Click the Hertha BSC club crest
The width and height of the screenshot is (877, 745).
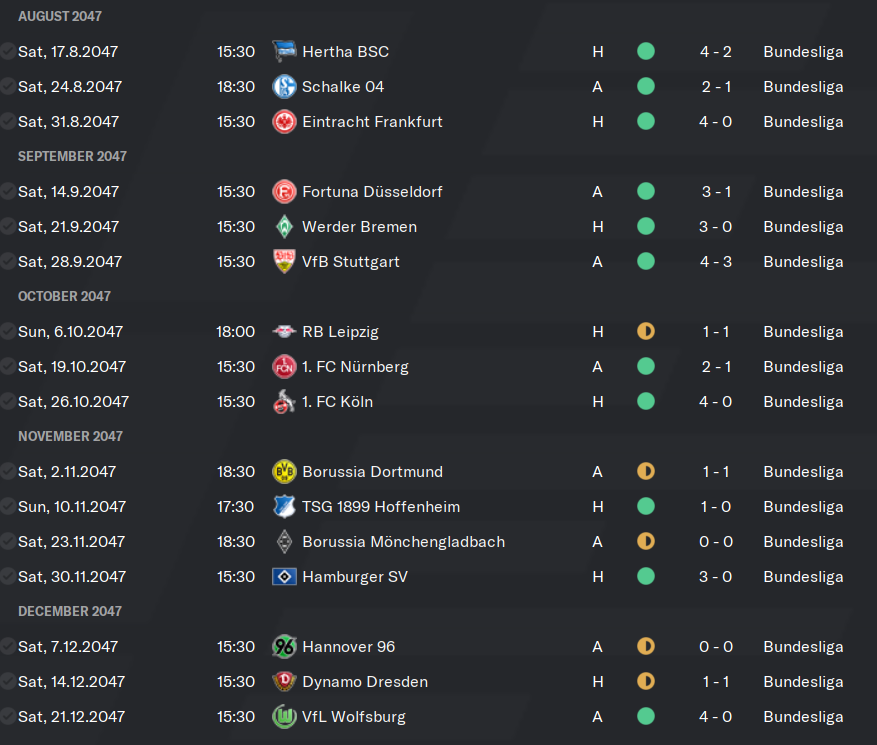pos(284,51)
